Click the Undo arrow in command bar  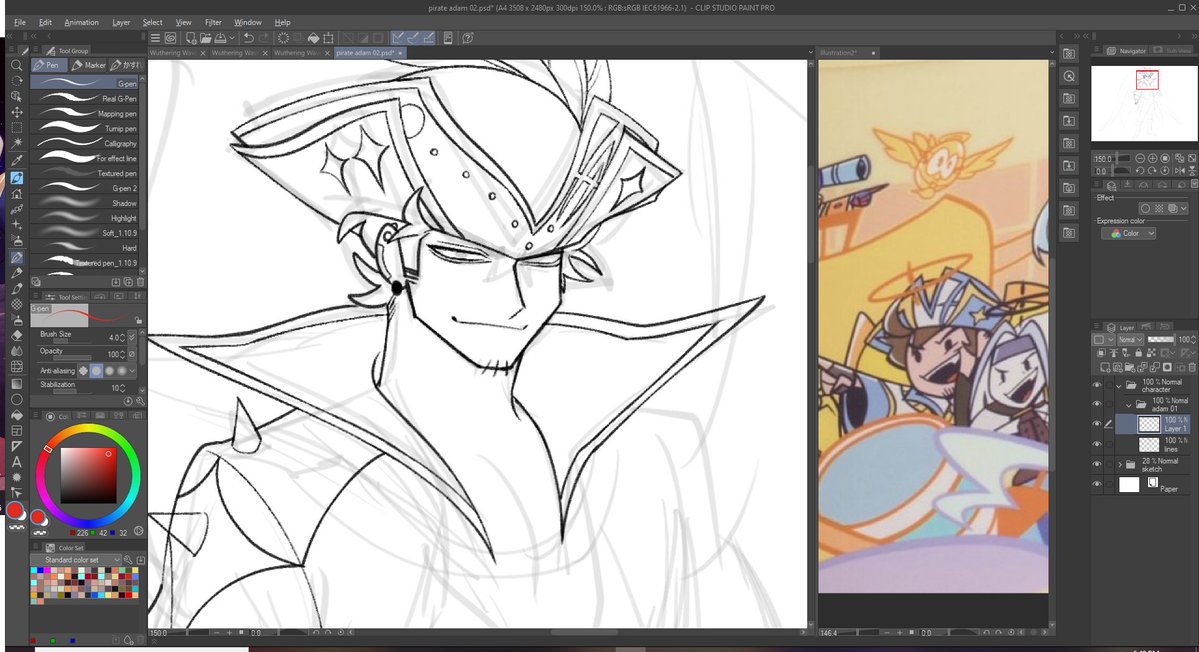[x=249, y=37]
